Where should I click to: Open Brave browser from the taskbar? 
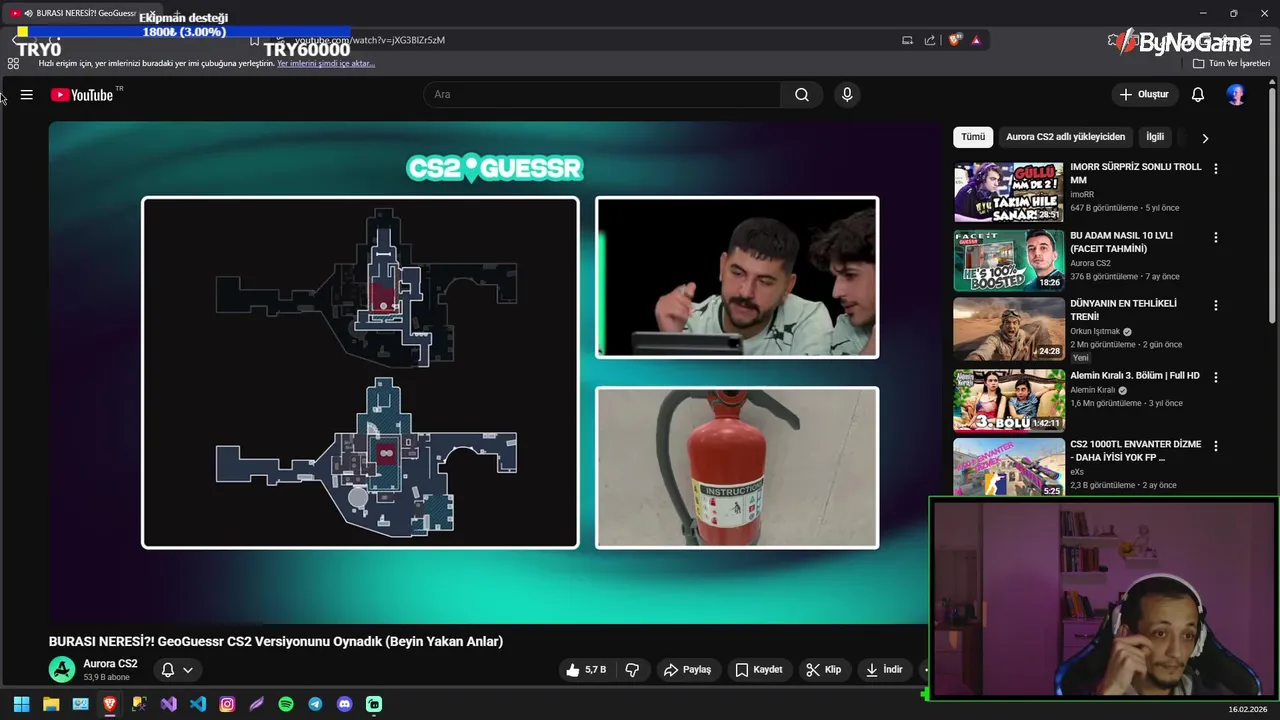110,704
